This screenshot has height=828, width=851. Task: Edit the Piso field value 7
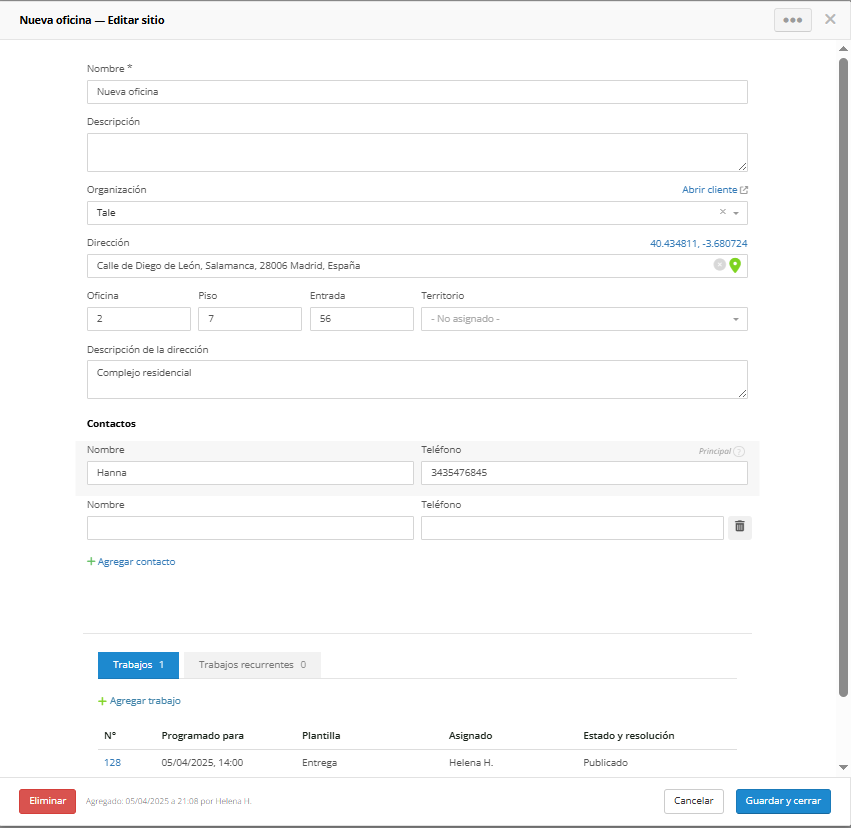250,319
